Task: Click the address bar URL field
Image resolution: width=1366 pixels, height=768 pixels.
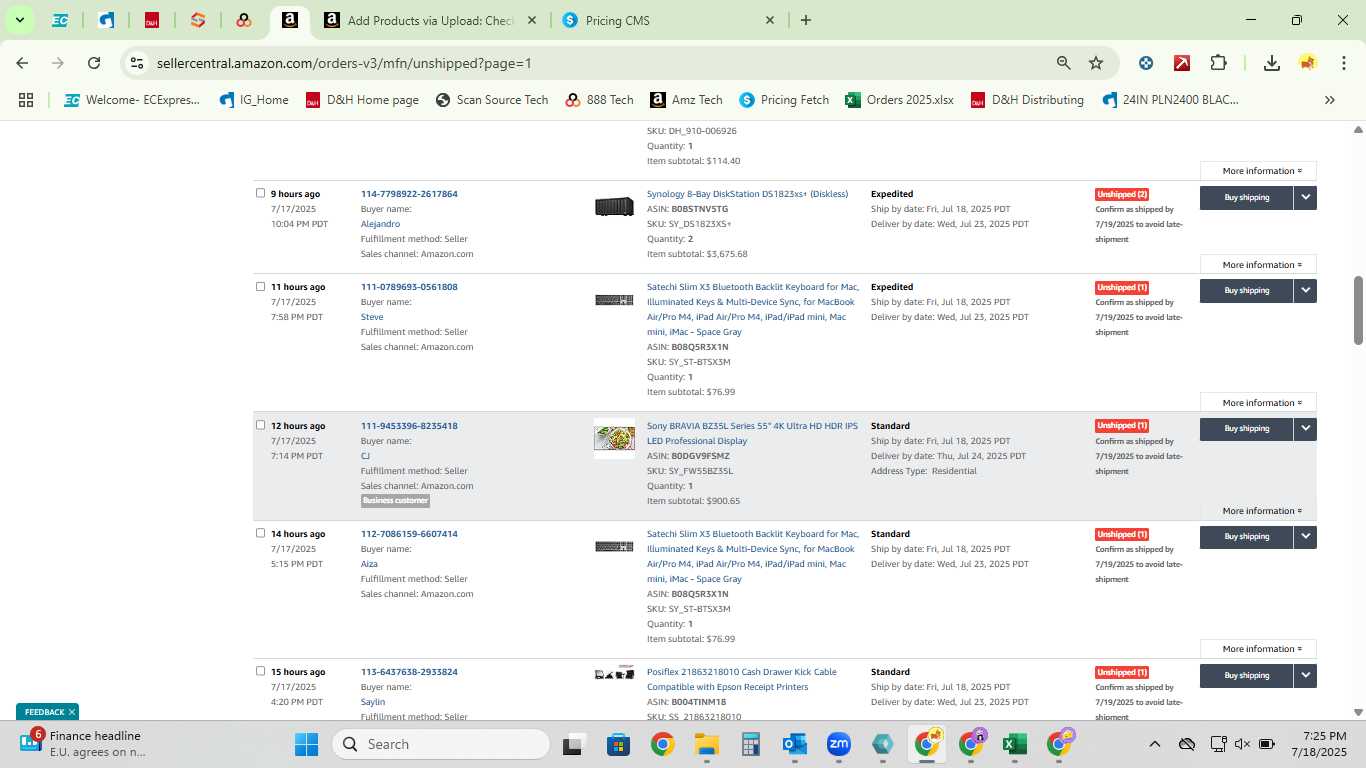Action: [600, 63]
